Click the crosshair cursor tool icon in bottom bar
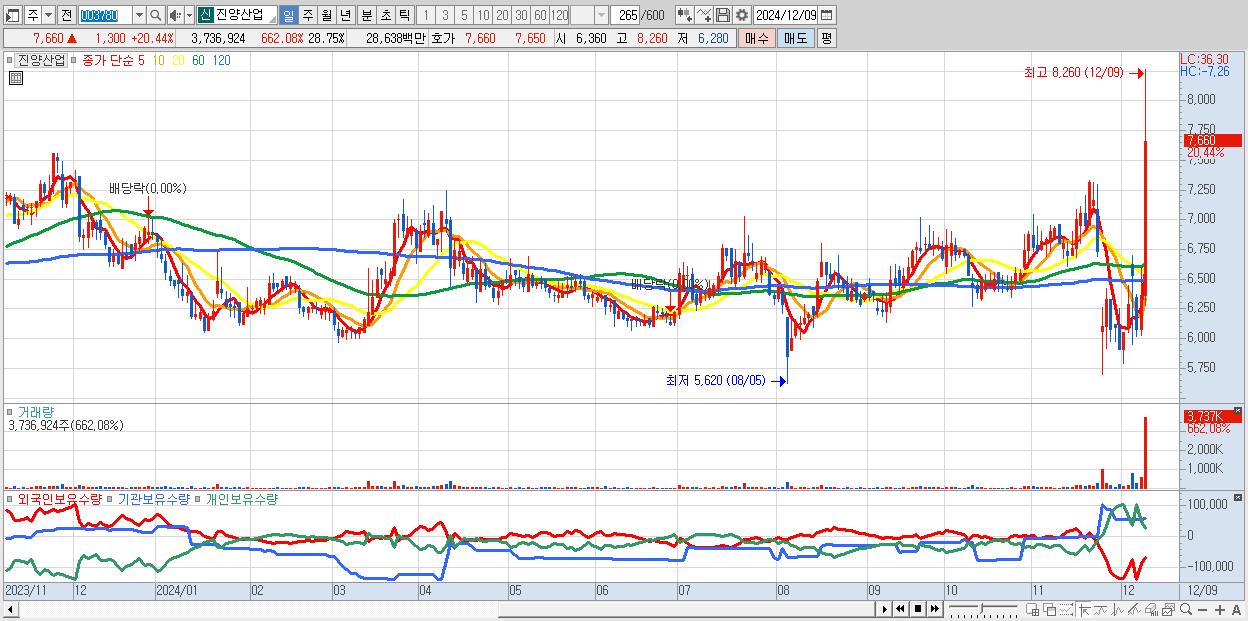The width and height of the screenshot is (1248, 621). (x=1084, y=610)
